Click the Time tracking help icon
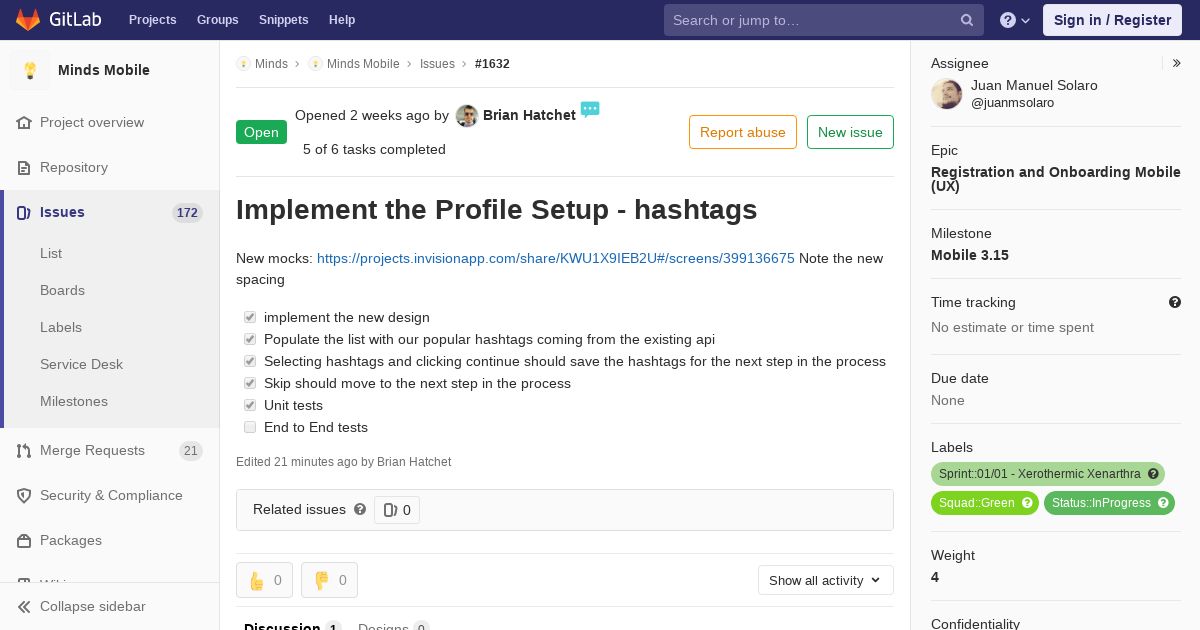 point(1175,302)
